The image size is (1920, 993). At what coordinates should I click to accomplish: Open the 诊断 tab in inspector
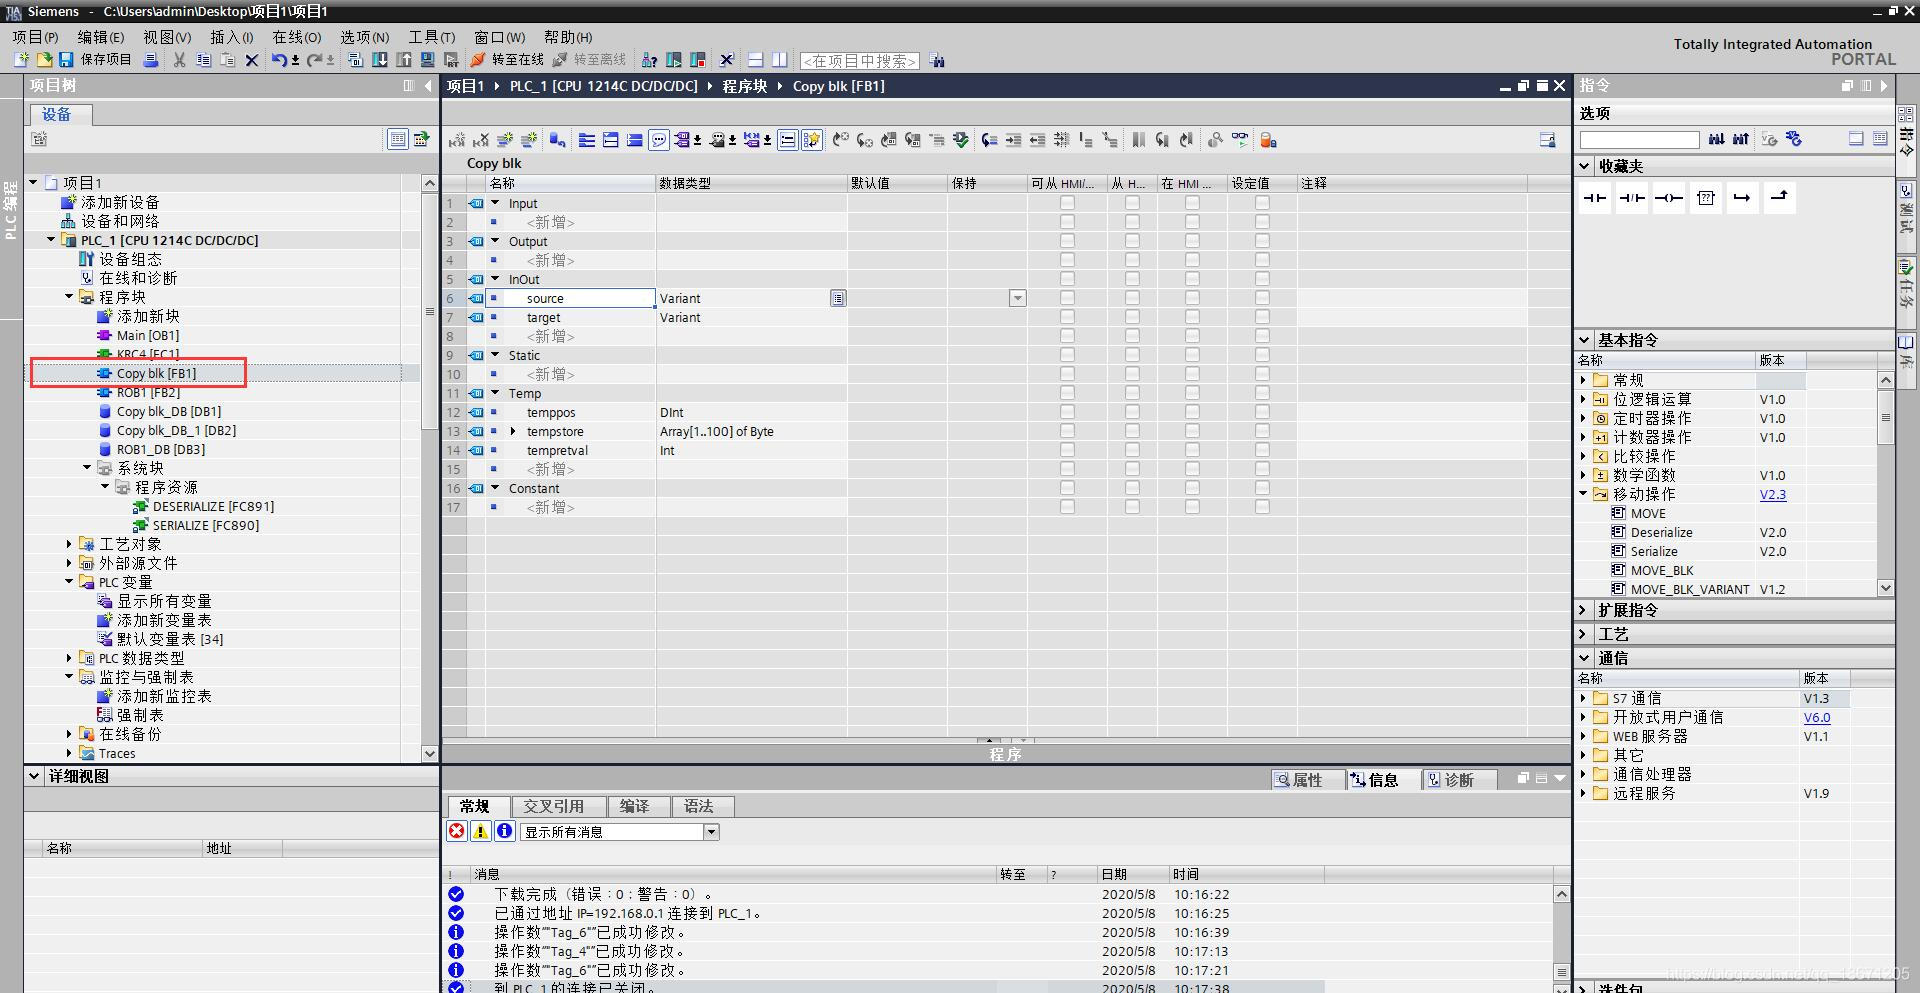1459,780
